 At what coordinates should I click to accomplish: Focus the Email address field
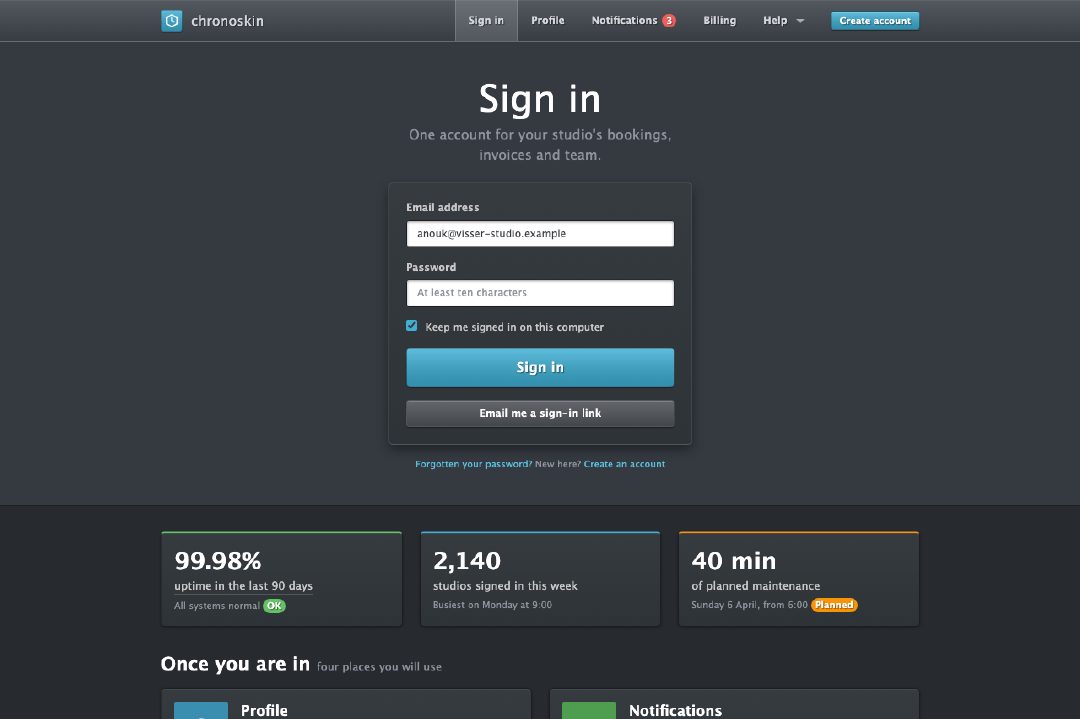[x=540, y=233]
